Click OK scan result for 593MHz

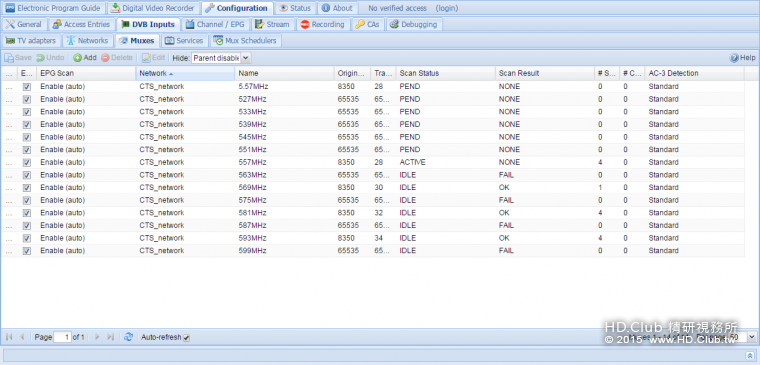tap(504, 238)
